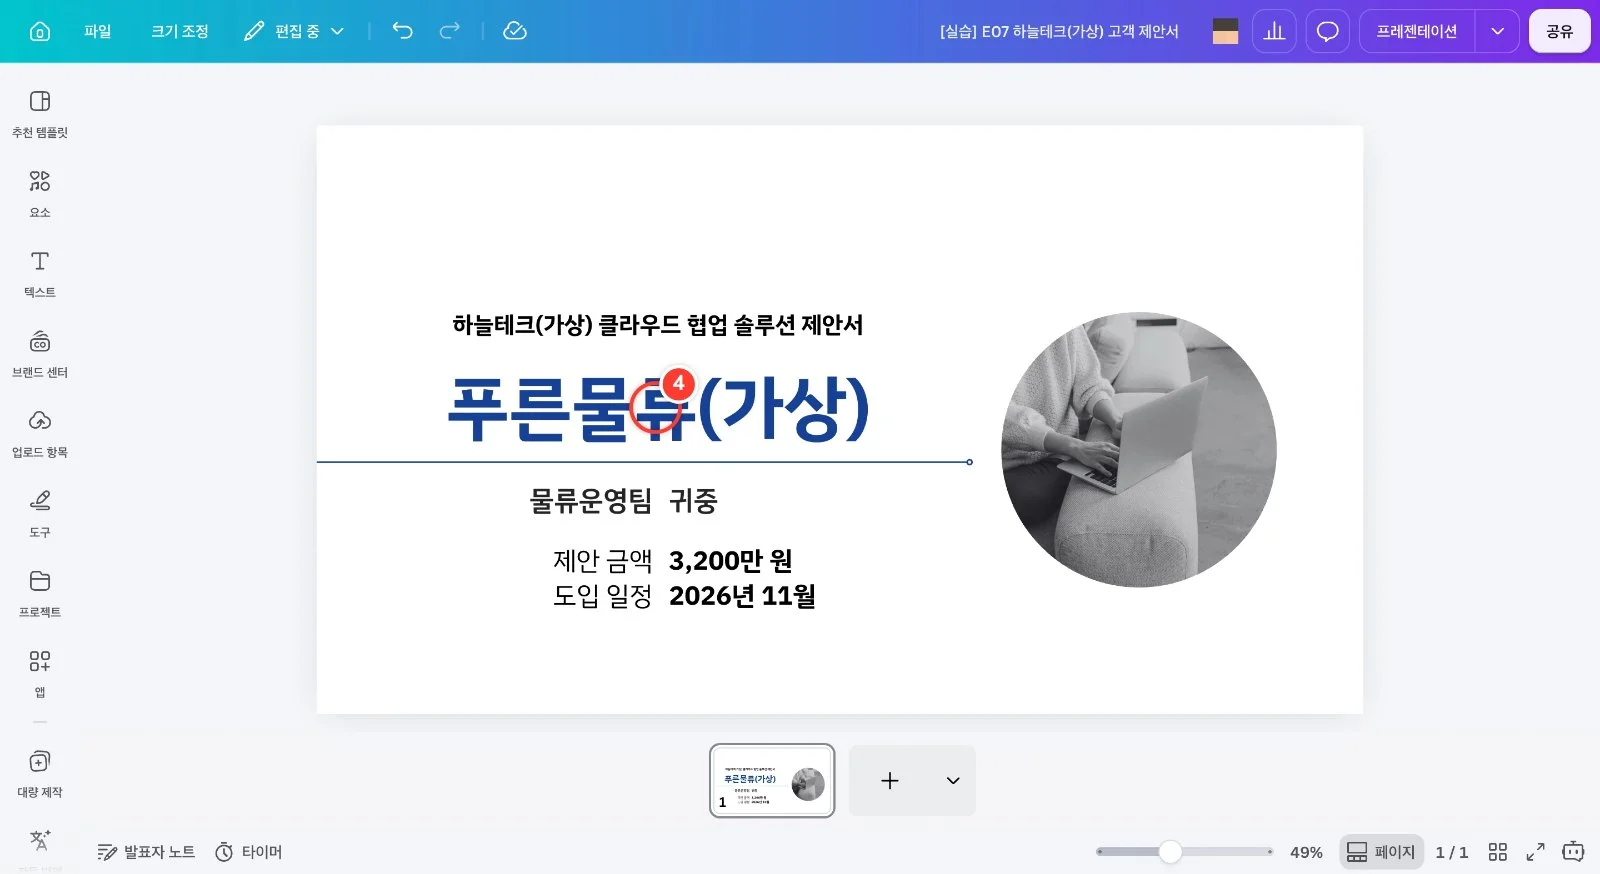Viewport: 1600px width, 874px height.
Task: Start the 프레젠테이션 presentation
Action: [x=1416, y=31]
